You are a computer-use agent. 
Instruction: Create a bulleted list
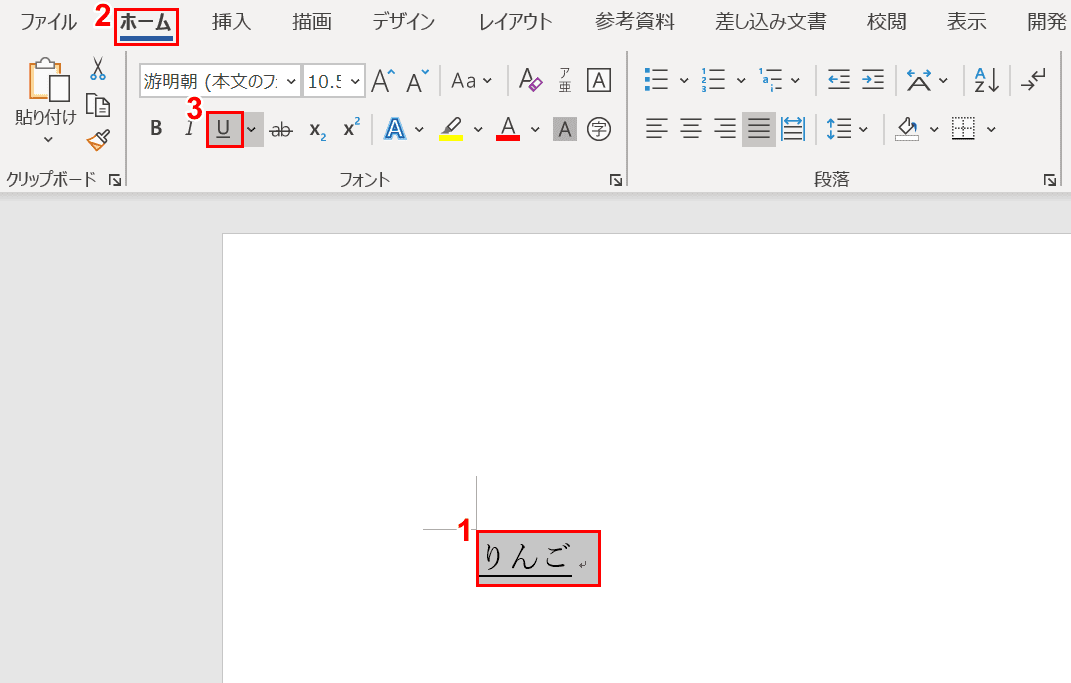click(656, 81)
